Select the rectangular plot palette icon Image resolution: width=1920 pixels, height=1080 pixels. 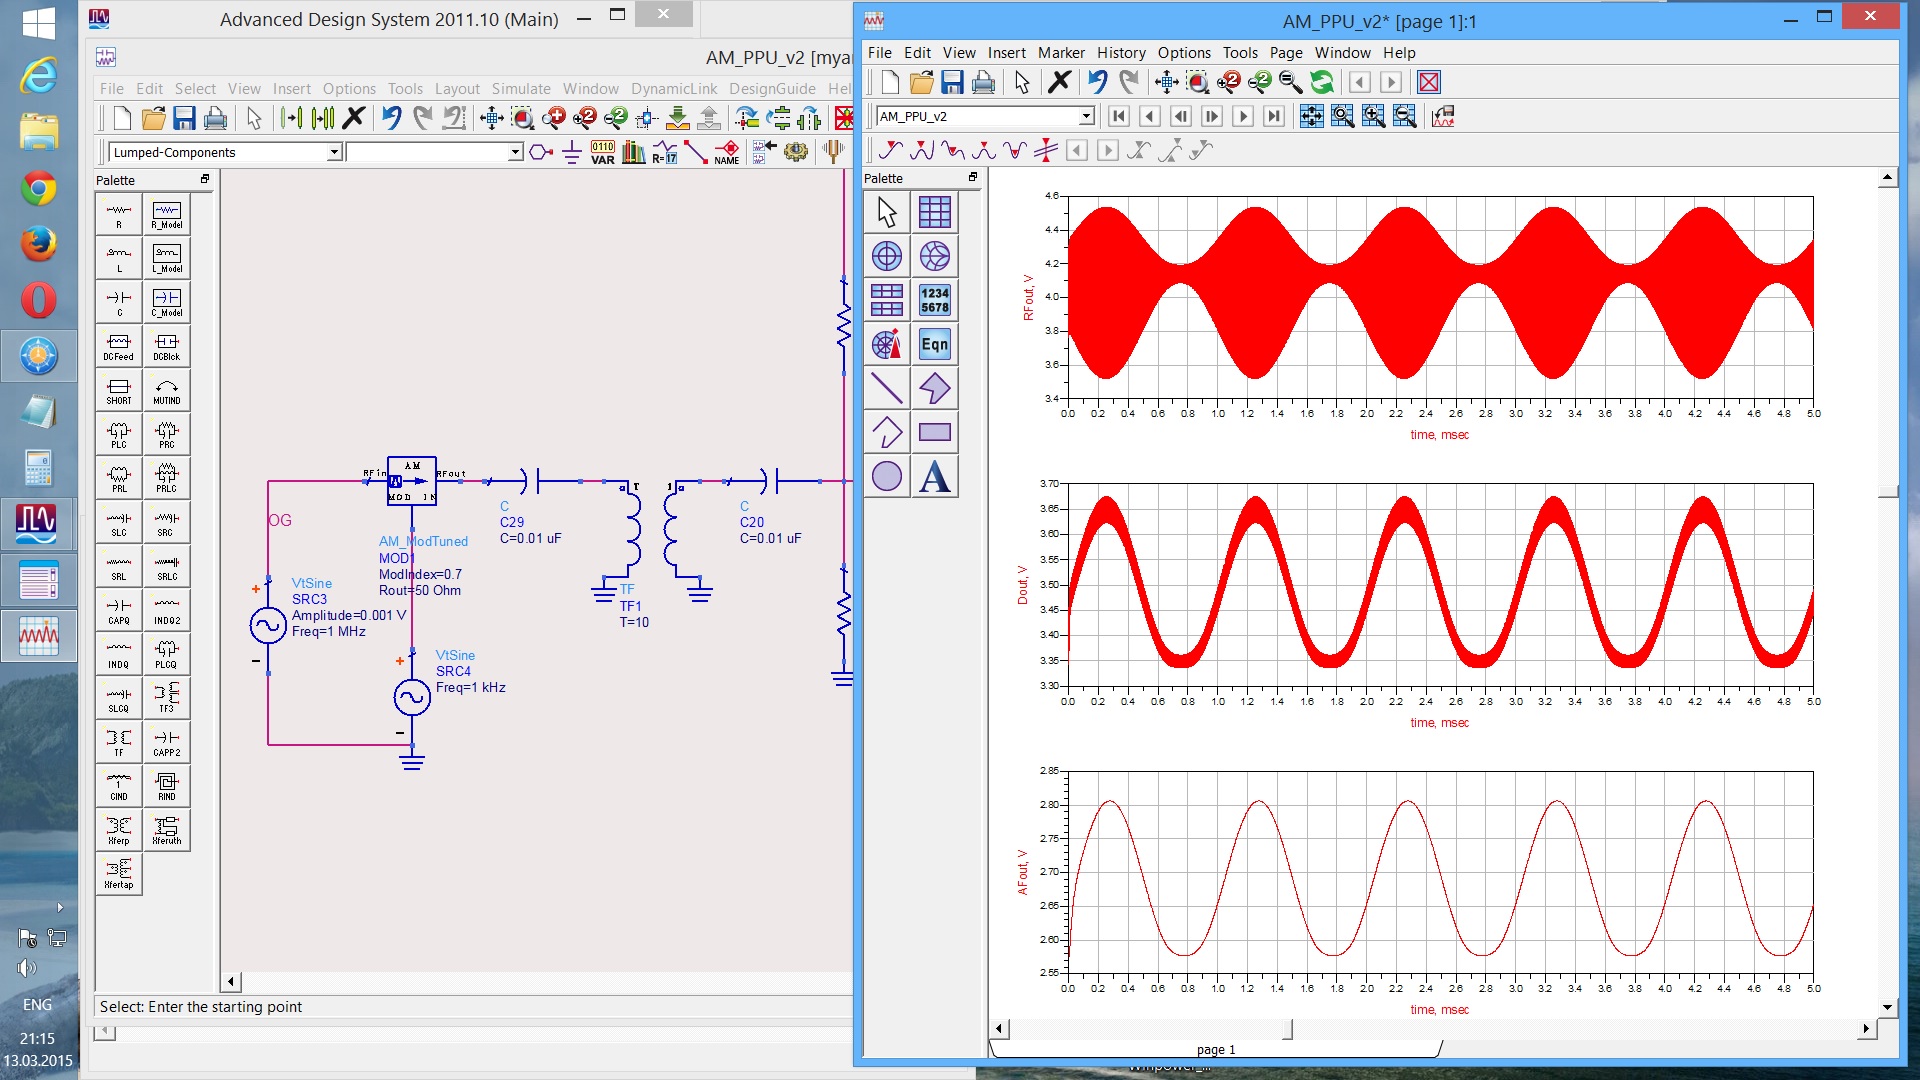tap(934, 212)
